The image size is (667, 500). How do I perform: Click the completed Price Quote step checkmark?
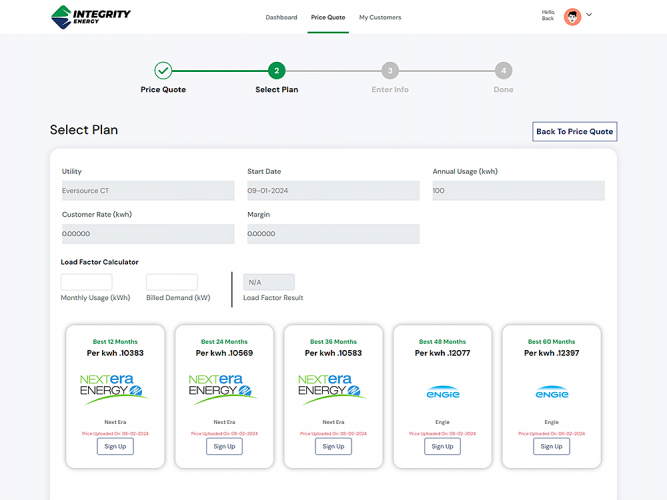(x=163, y=71)
